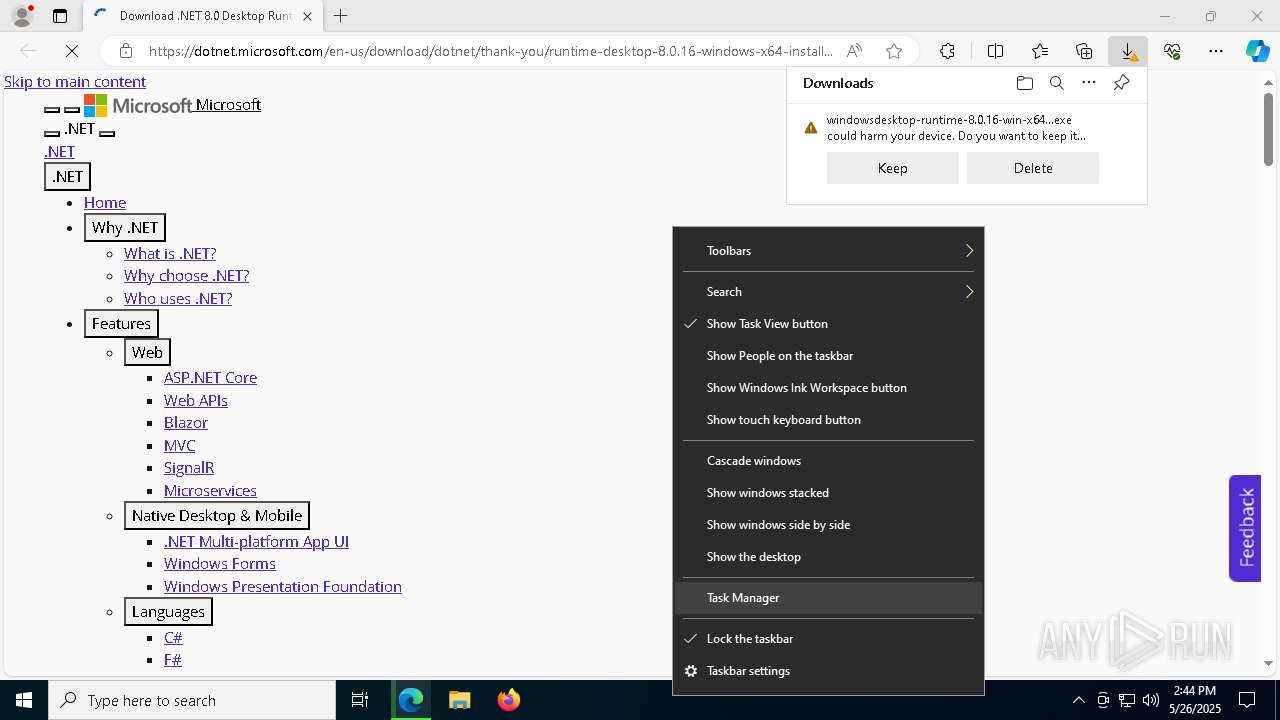Open Task Manager from context menu
The image size is (1280, 720).
tap(828, 598)
